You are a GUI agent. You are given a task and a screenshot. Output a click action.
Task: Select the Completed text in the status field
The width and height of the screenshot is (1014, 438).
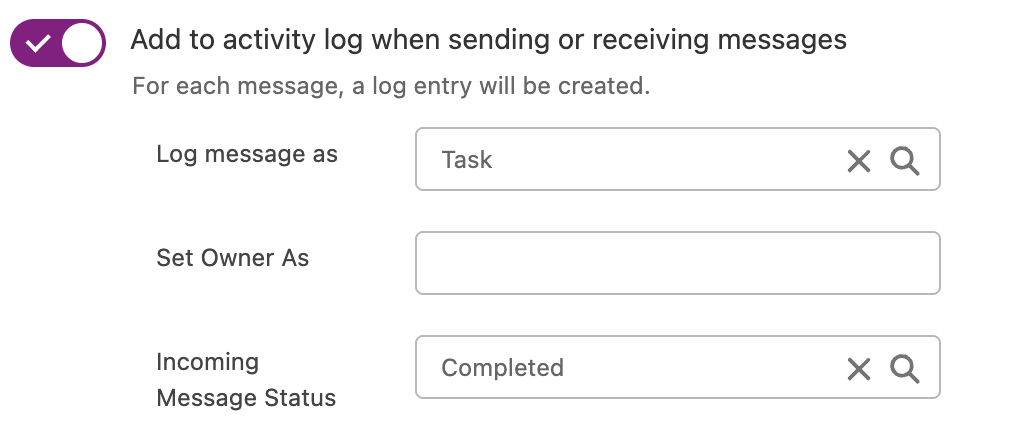coord(502,367)
